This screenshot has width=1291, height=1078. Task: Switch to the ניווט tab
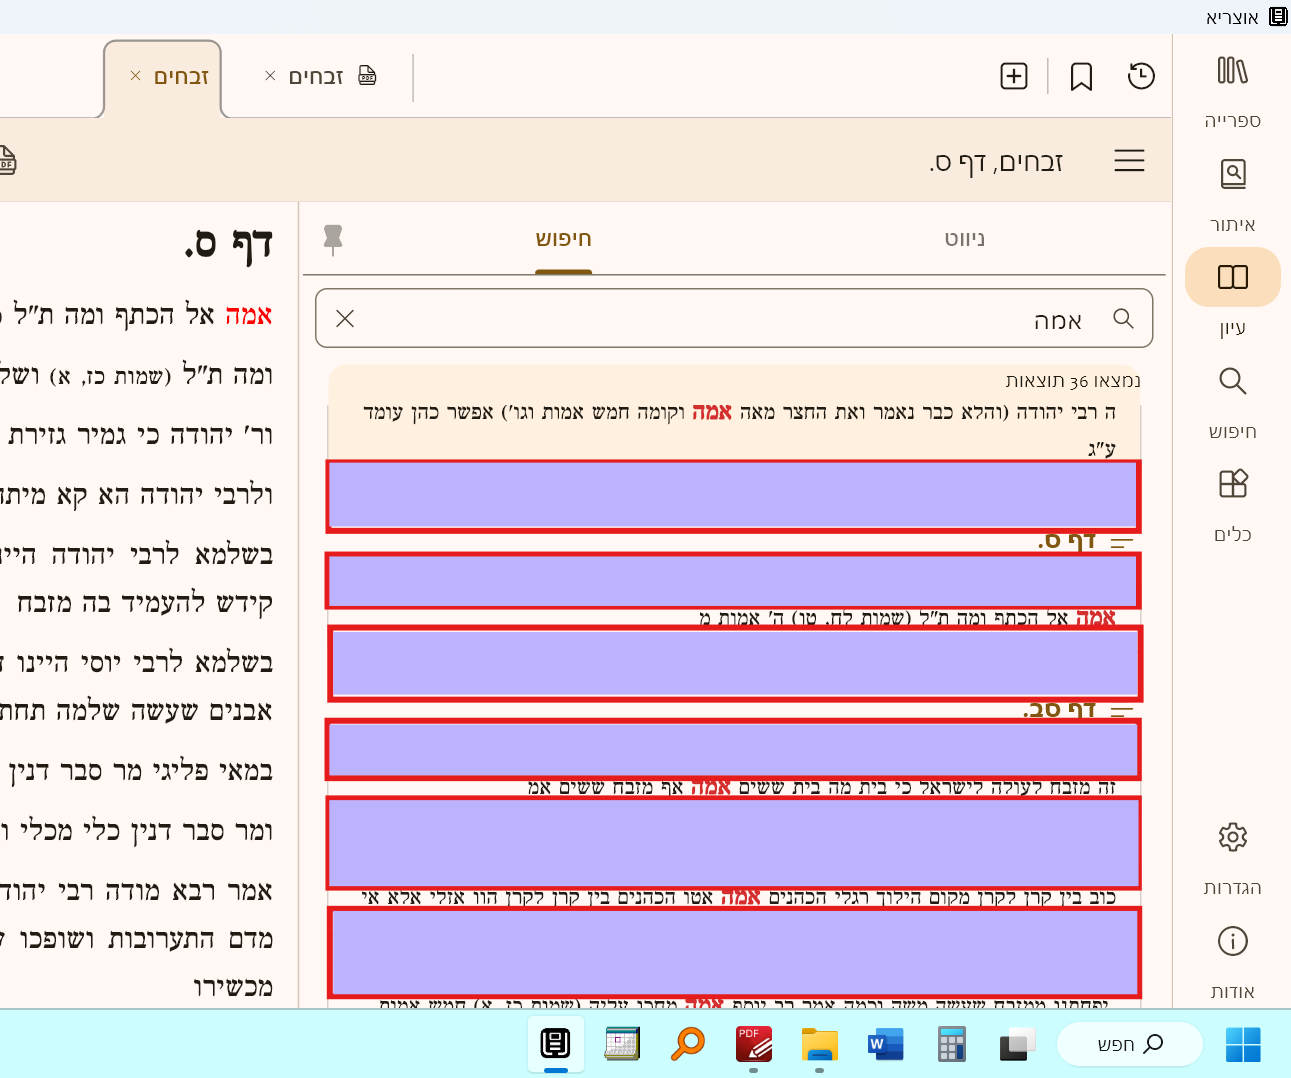pos(964,239)
